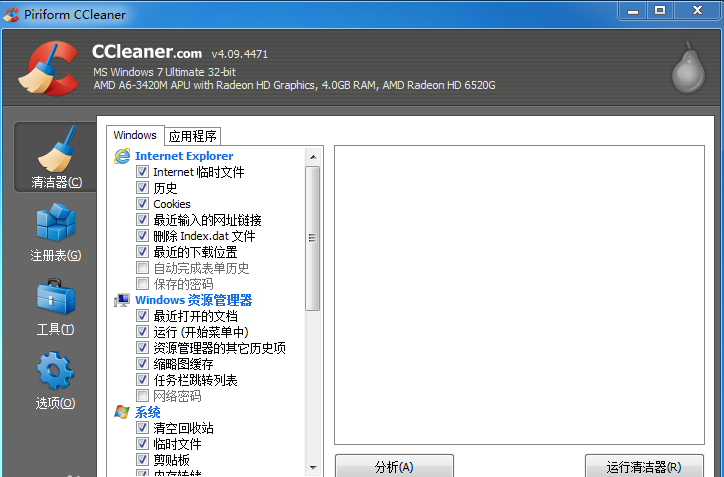Click the Piriform pear icon

pyautogui.click(x=688, y=67)
